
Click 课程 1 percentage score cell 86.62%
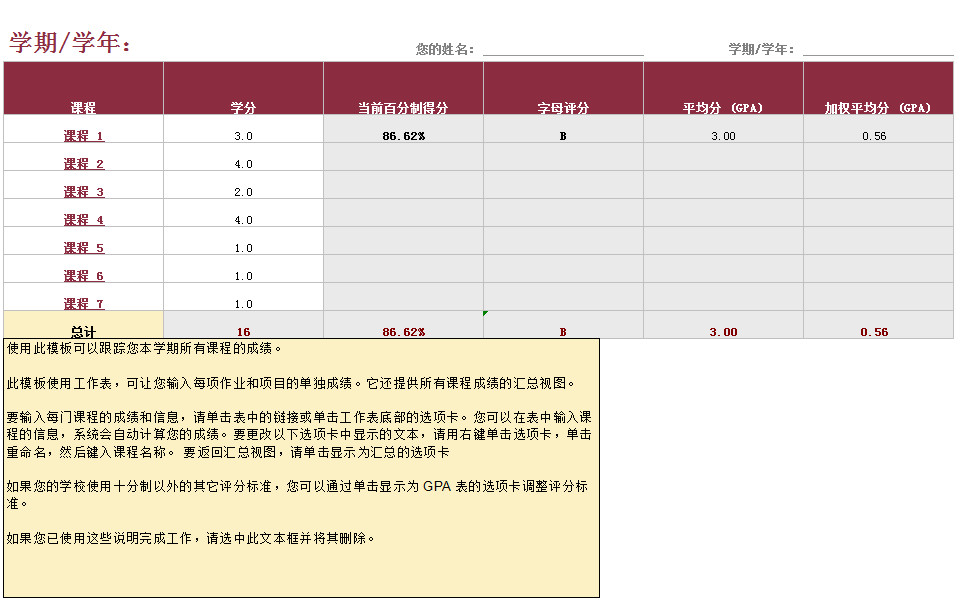click(403, 136)
